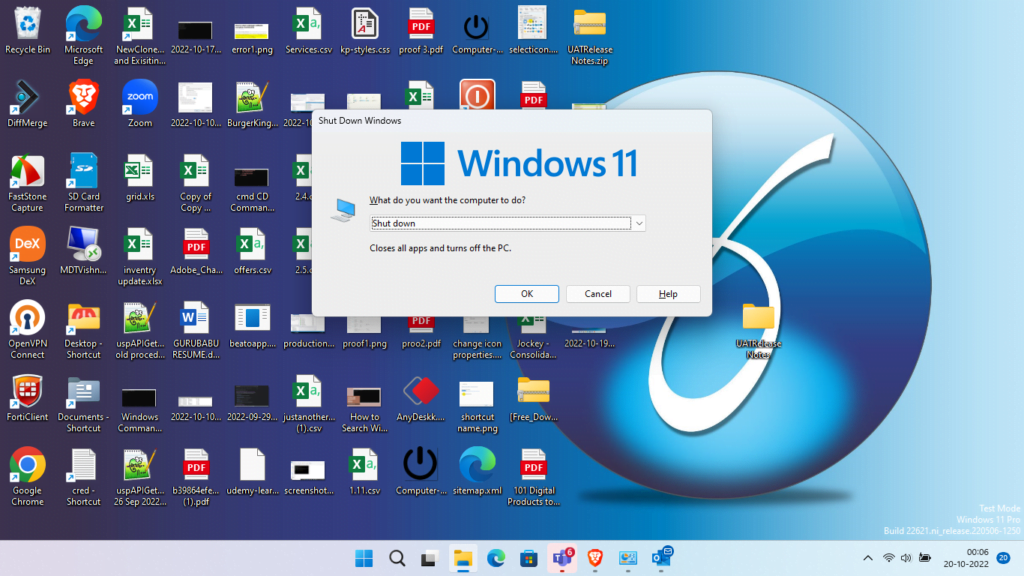1024x576 pixels.
Task: Select the udemy-lear... file icon
Action: 252,472
